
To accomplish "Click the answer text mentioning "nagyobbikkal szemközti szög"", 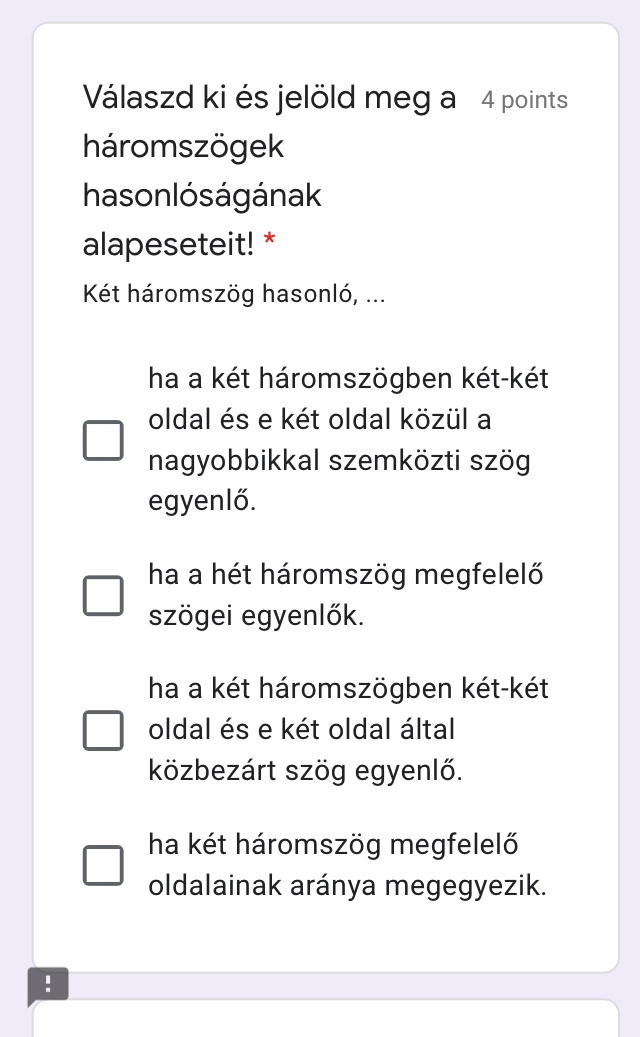I will click(339, 461).
